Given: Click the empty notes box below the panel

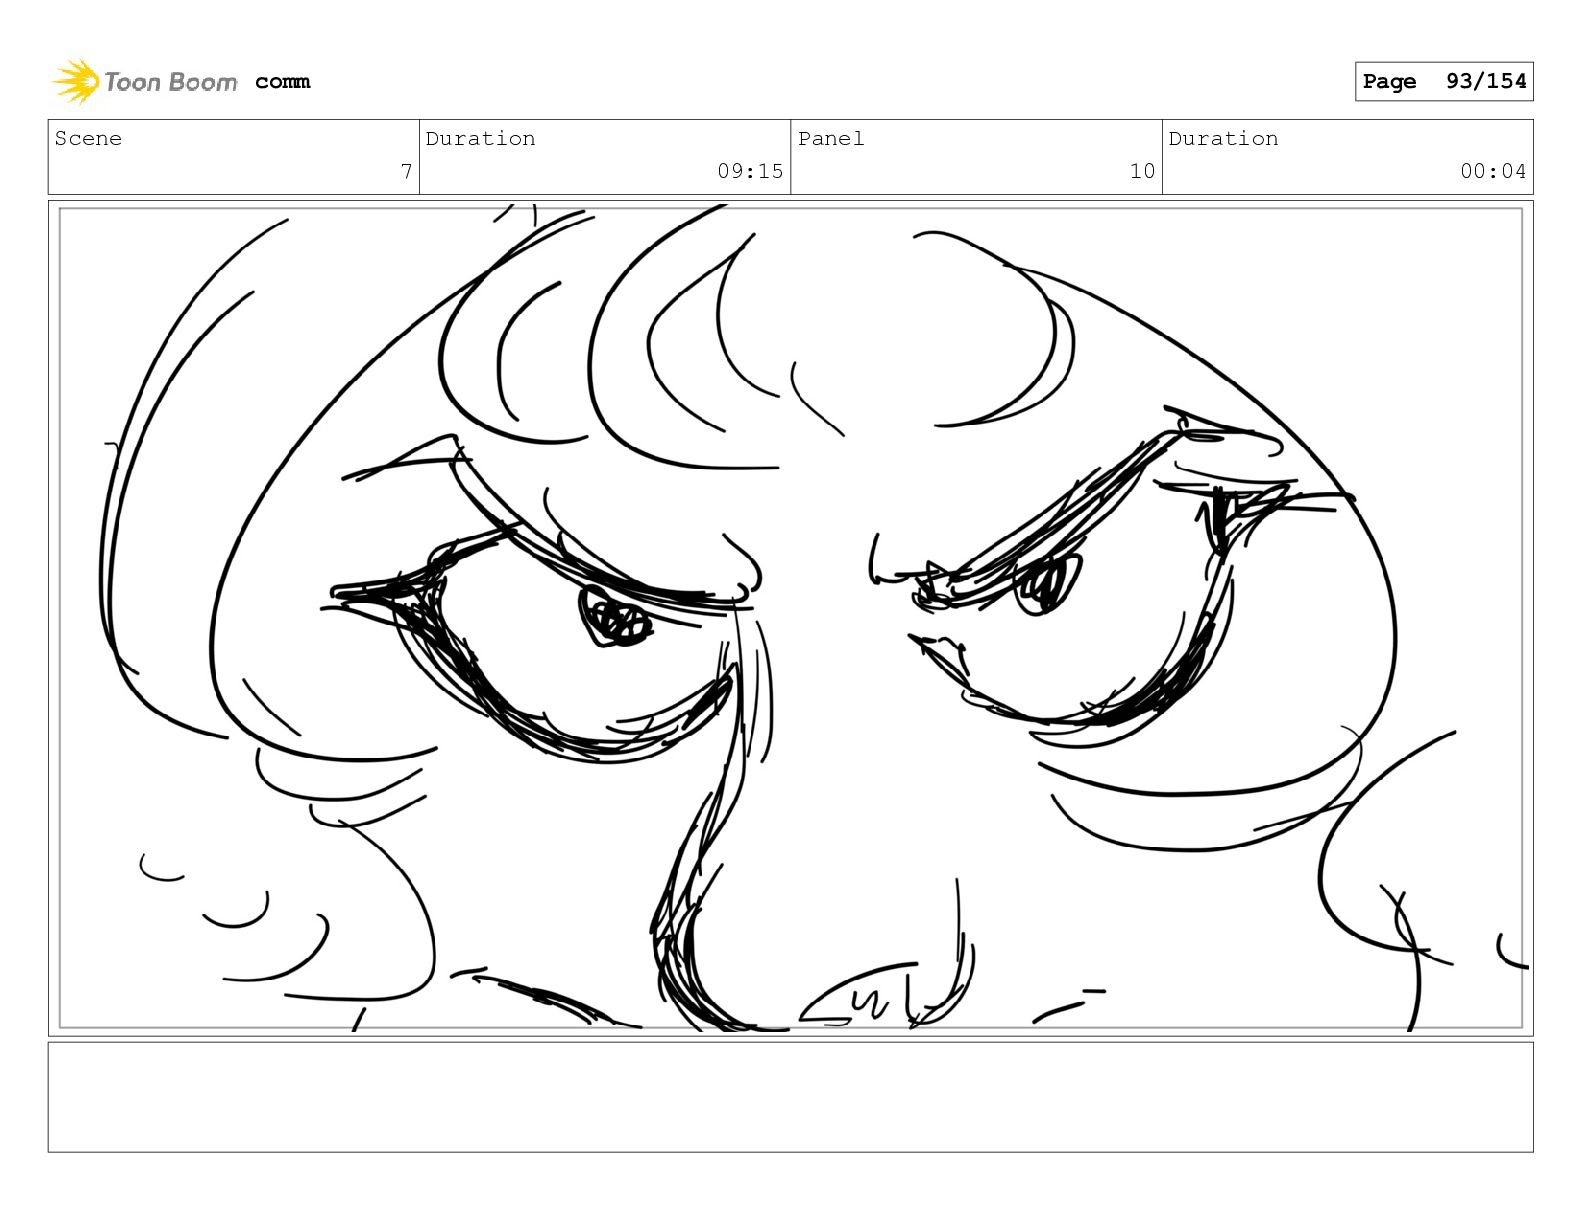Looking at the screenshot, I should [x=790, y=1097].
